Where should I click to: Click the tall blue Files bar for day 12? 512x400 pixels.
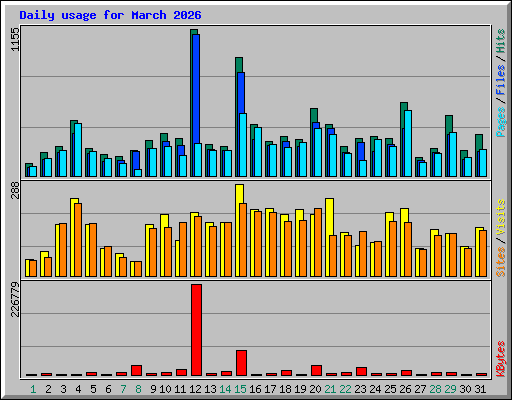(196, 89)
